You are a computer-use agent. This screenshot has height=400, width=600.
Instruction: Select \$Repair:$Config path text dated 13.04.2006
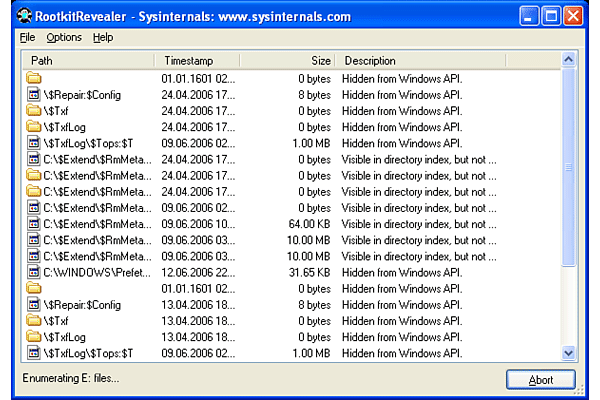(x=82, y=305)
